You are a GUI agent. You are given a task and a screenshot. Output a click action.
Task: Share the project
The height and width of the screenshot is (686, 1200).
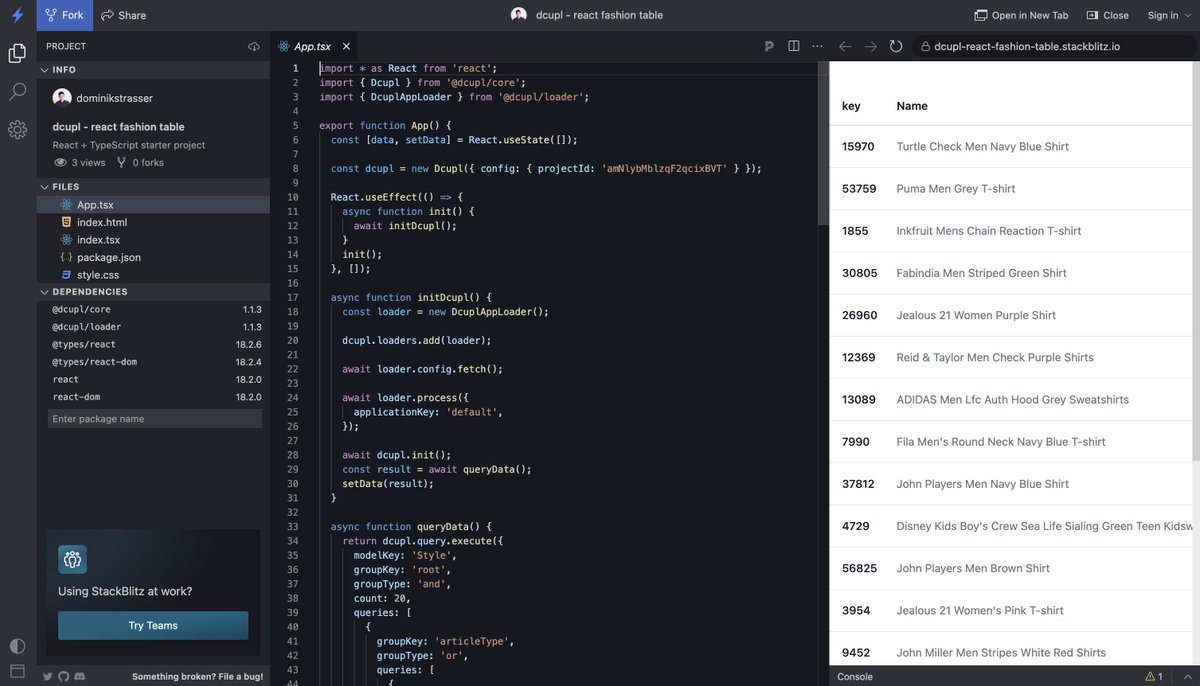(124, 15)
